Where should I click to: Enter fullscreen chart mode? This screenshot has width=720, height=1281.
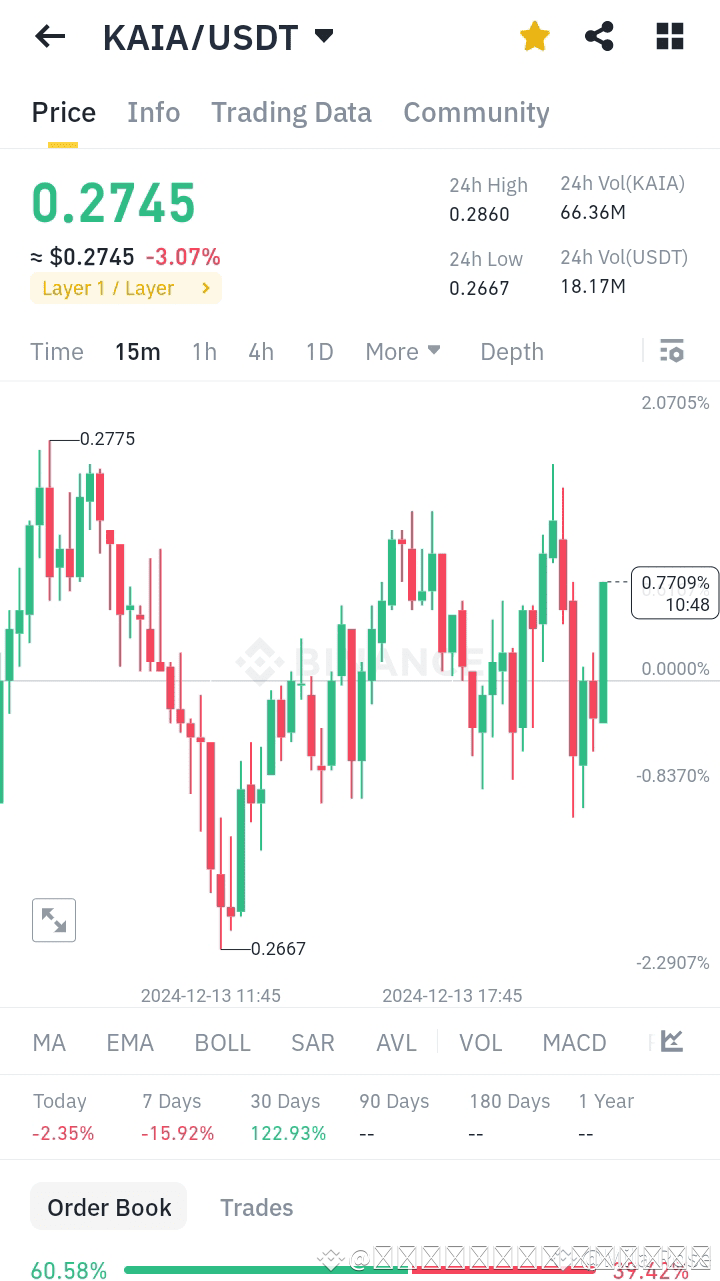pos(54,919)
